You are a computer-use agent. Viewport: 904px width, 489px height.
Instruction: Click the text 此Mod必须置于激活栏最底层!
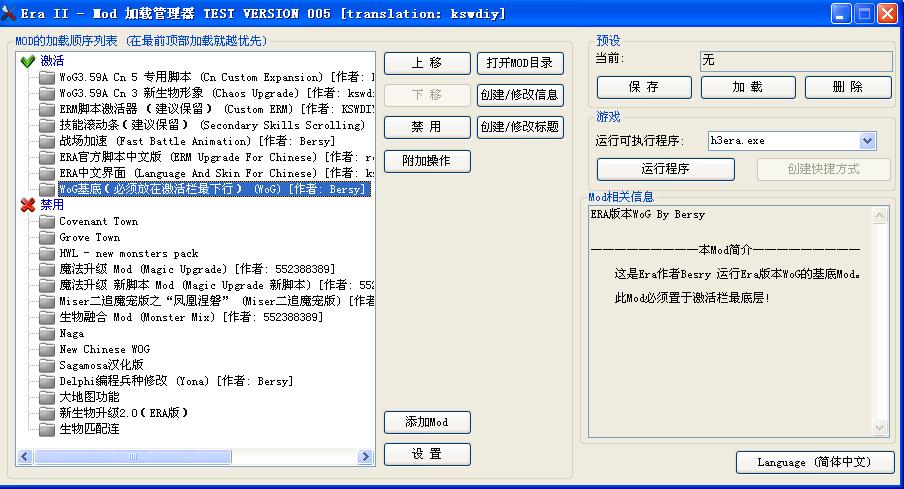coord(692,298)
